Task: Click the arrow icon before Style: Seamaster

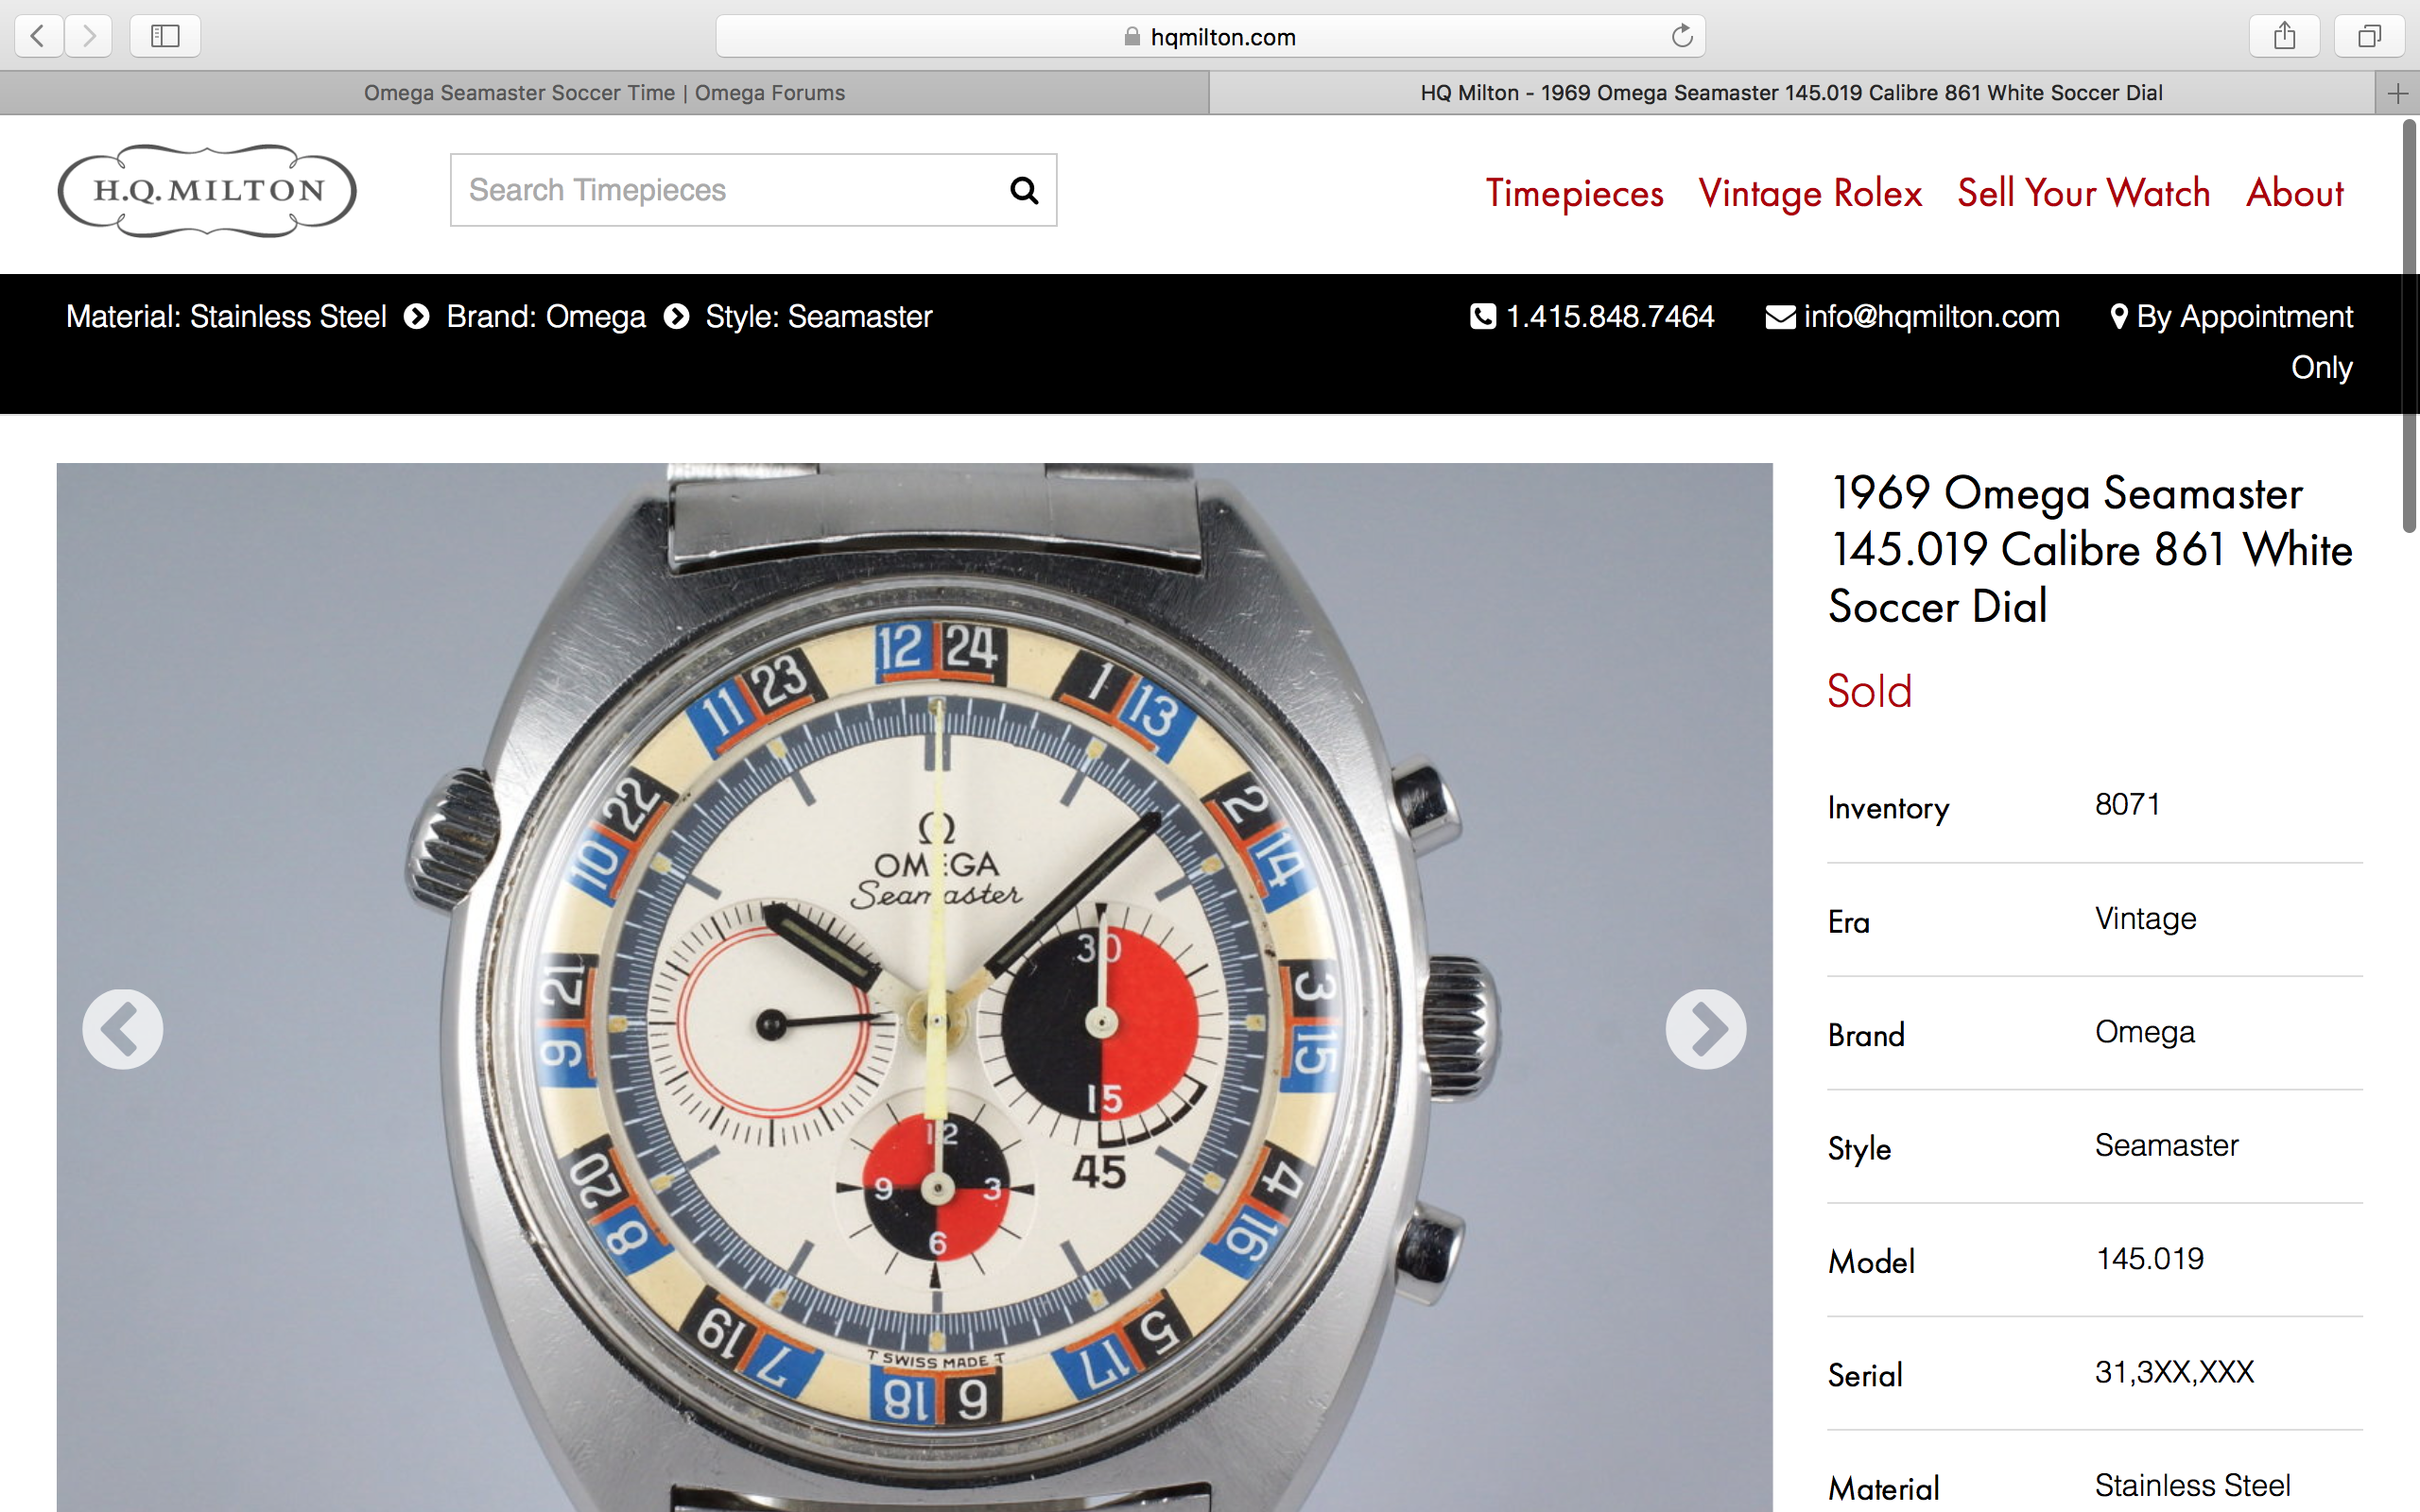Action: click(x=677, y=316)
